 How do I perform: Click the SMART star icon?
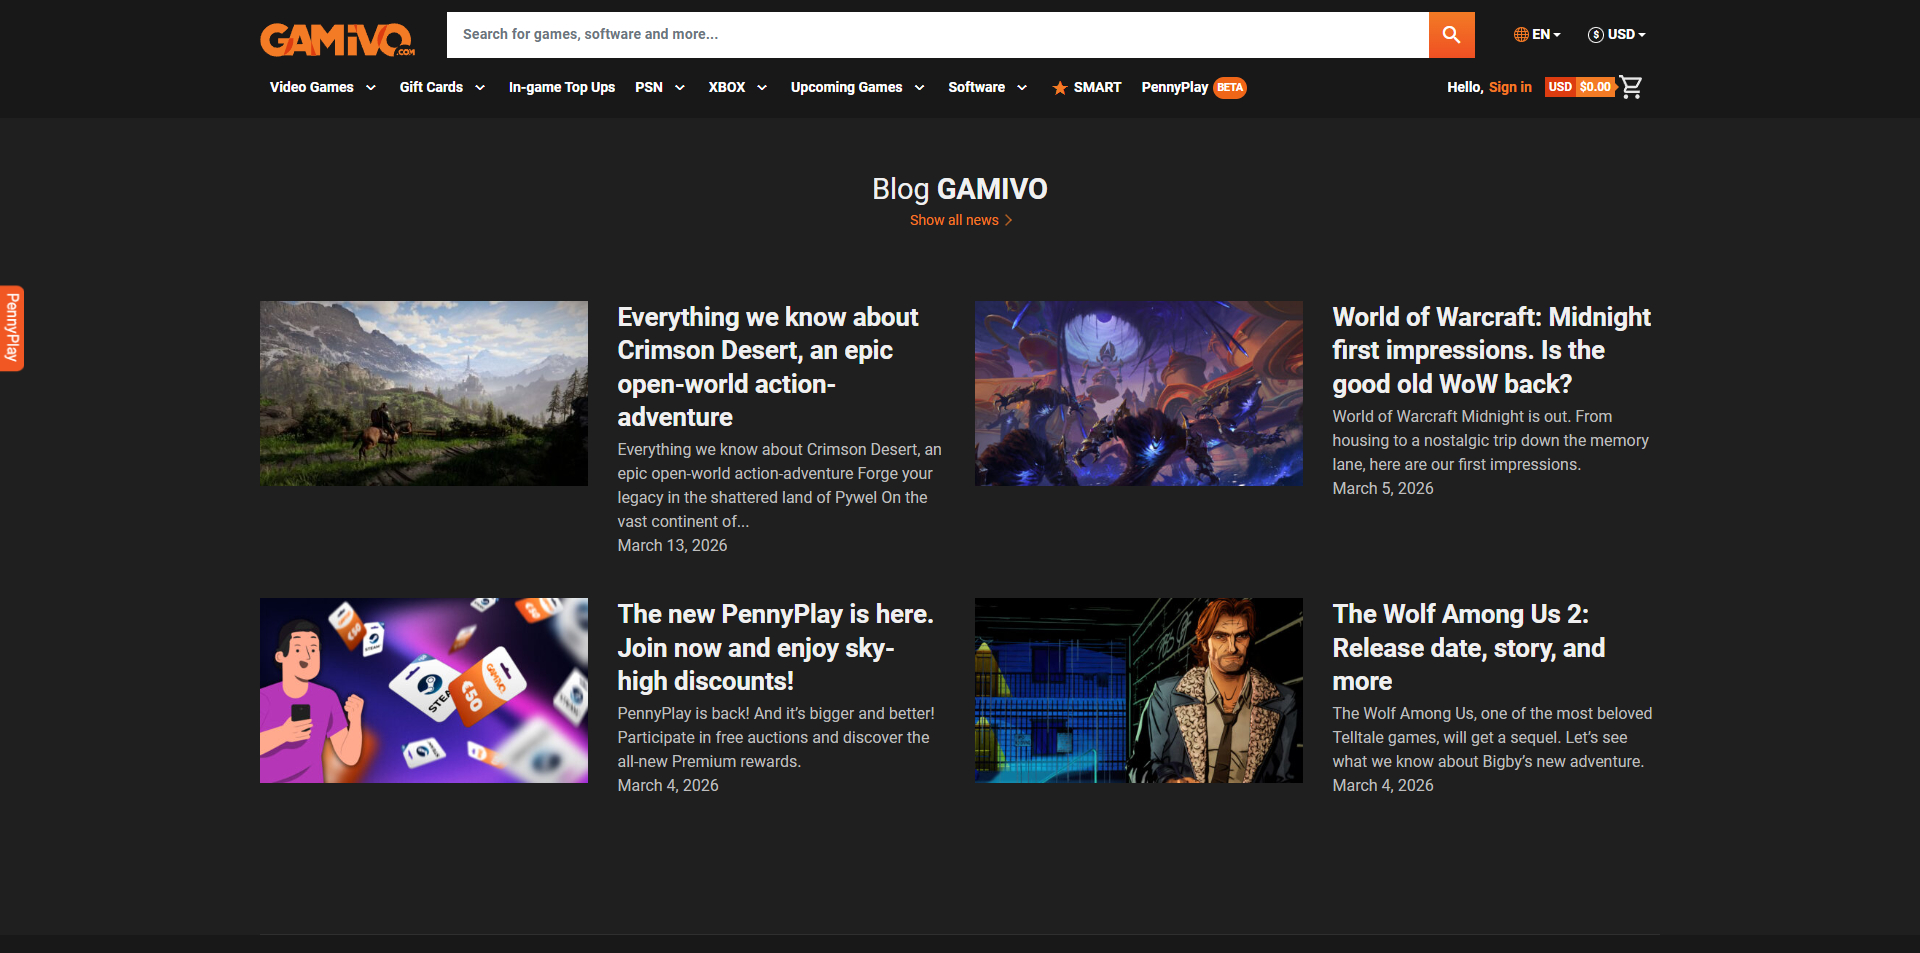pos(1060,88)
